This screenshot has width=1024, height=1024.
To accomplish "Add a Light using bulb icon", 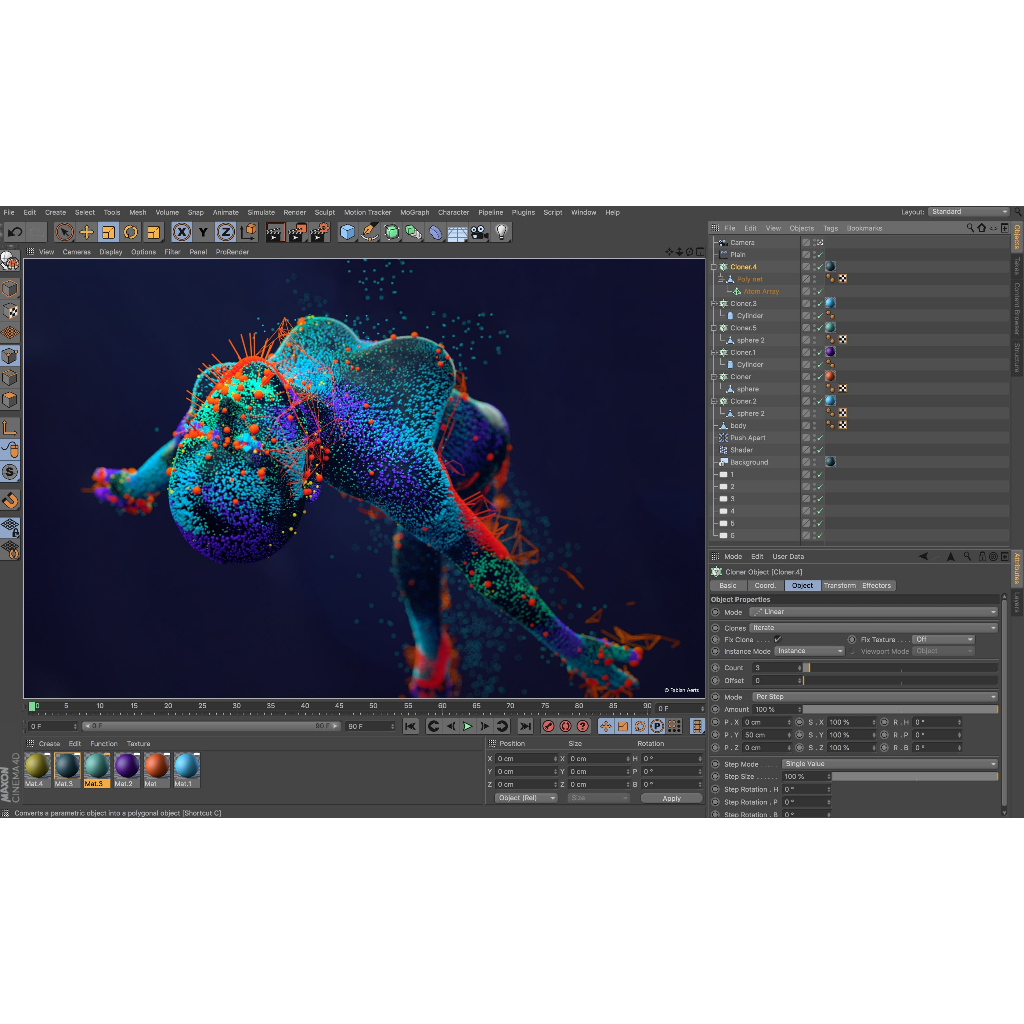I will 502,232.
